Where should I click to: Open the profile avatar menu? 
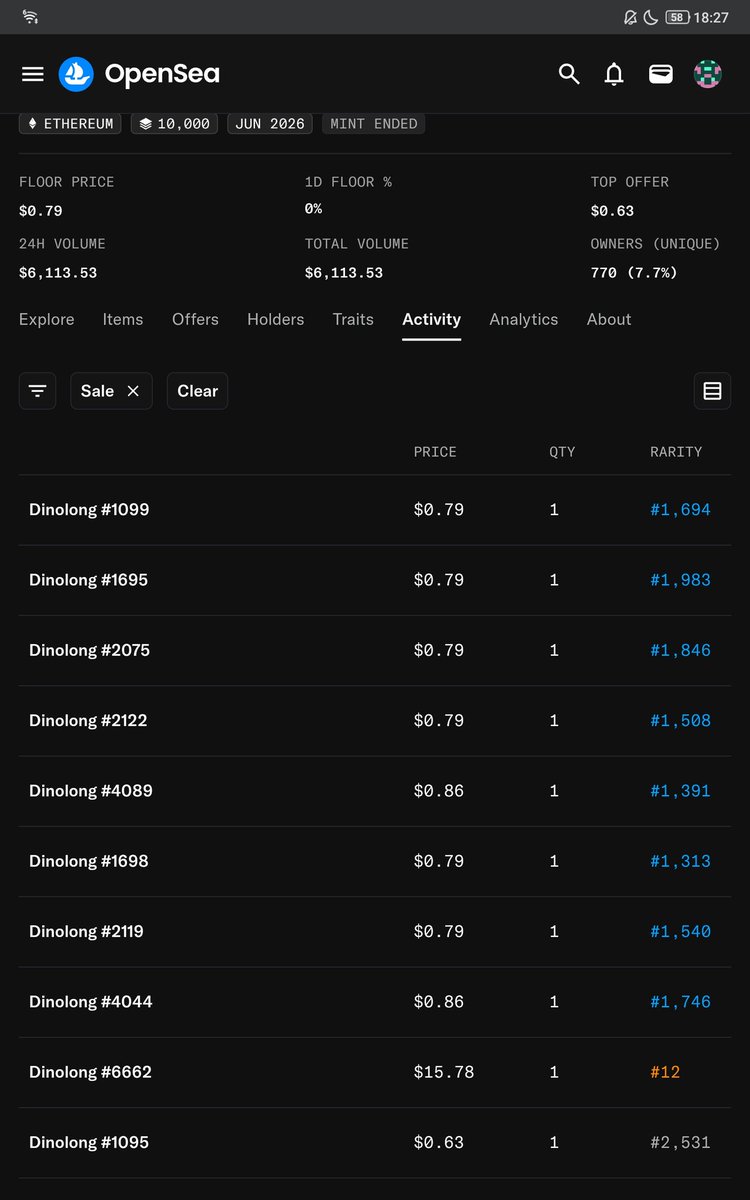(708, 74)
